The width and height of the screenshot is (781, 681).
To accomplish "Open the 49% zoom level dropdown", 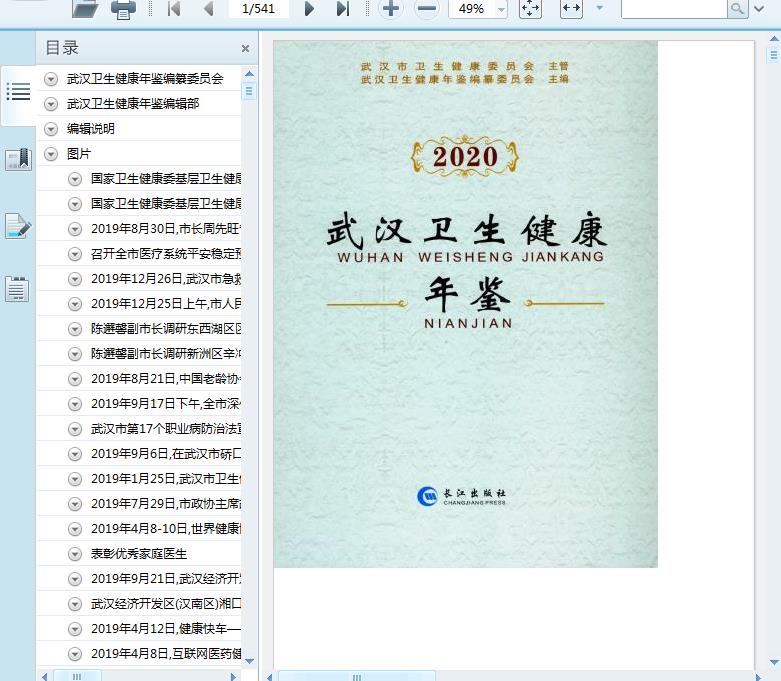I will coord(502,9).
